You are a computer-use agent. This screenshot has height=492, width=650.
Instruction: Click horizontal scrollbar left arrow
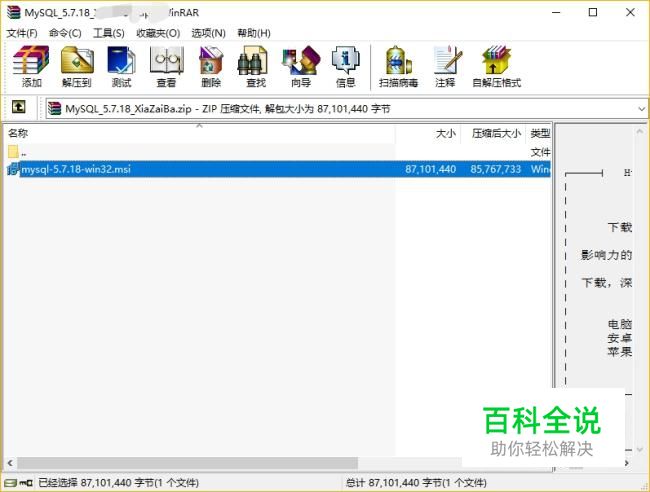[10, 463]
